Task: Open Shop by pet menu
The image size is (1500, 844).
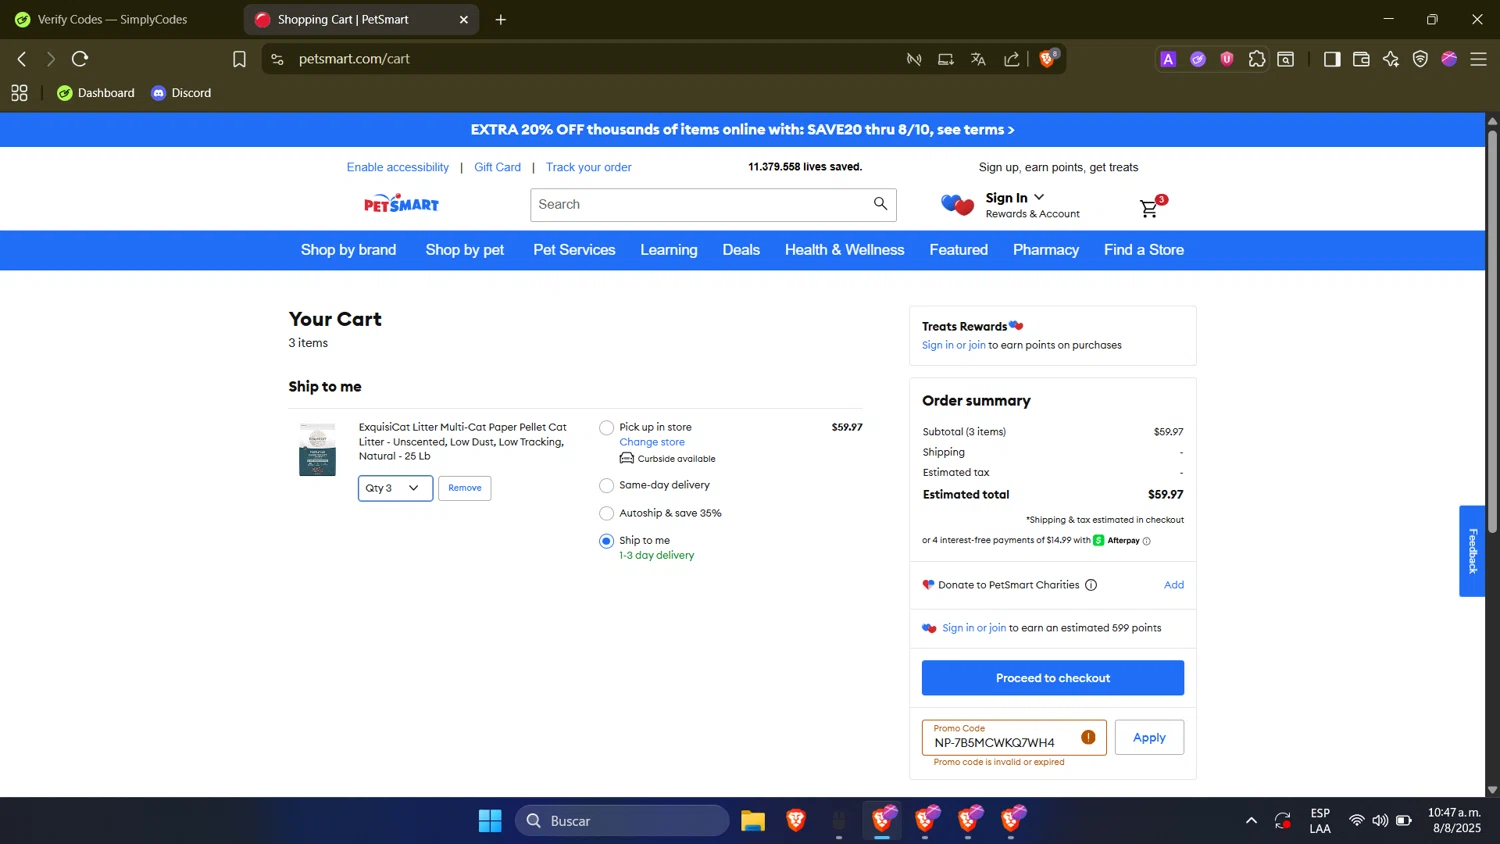Action: (465, 250)
